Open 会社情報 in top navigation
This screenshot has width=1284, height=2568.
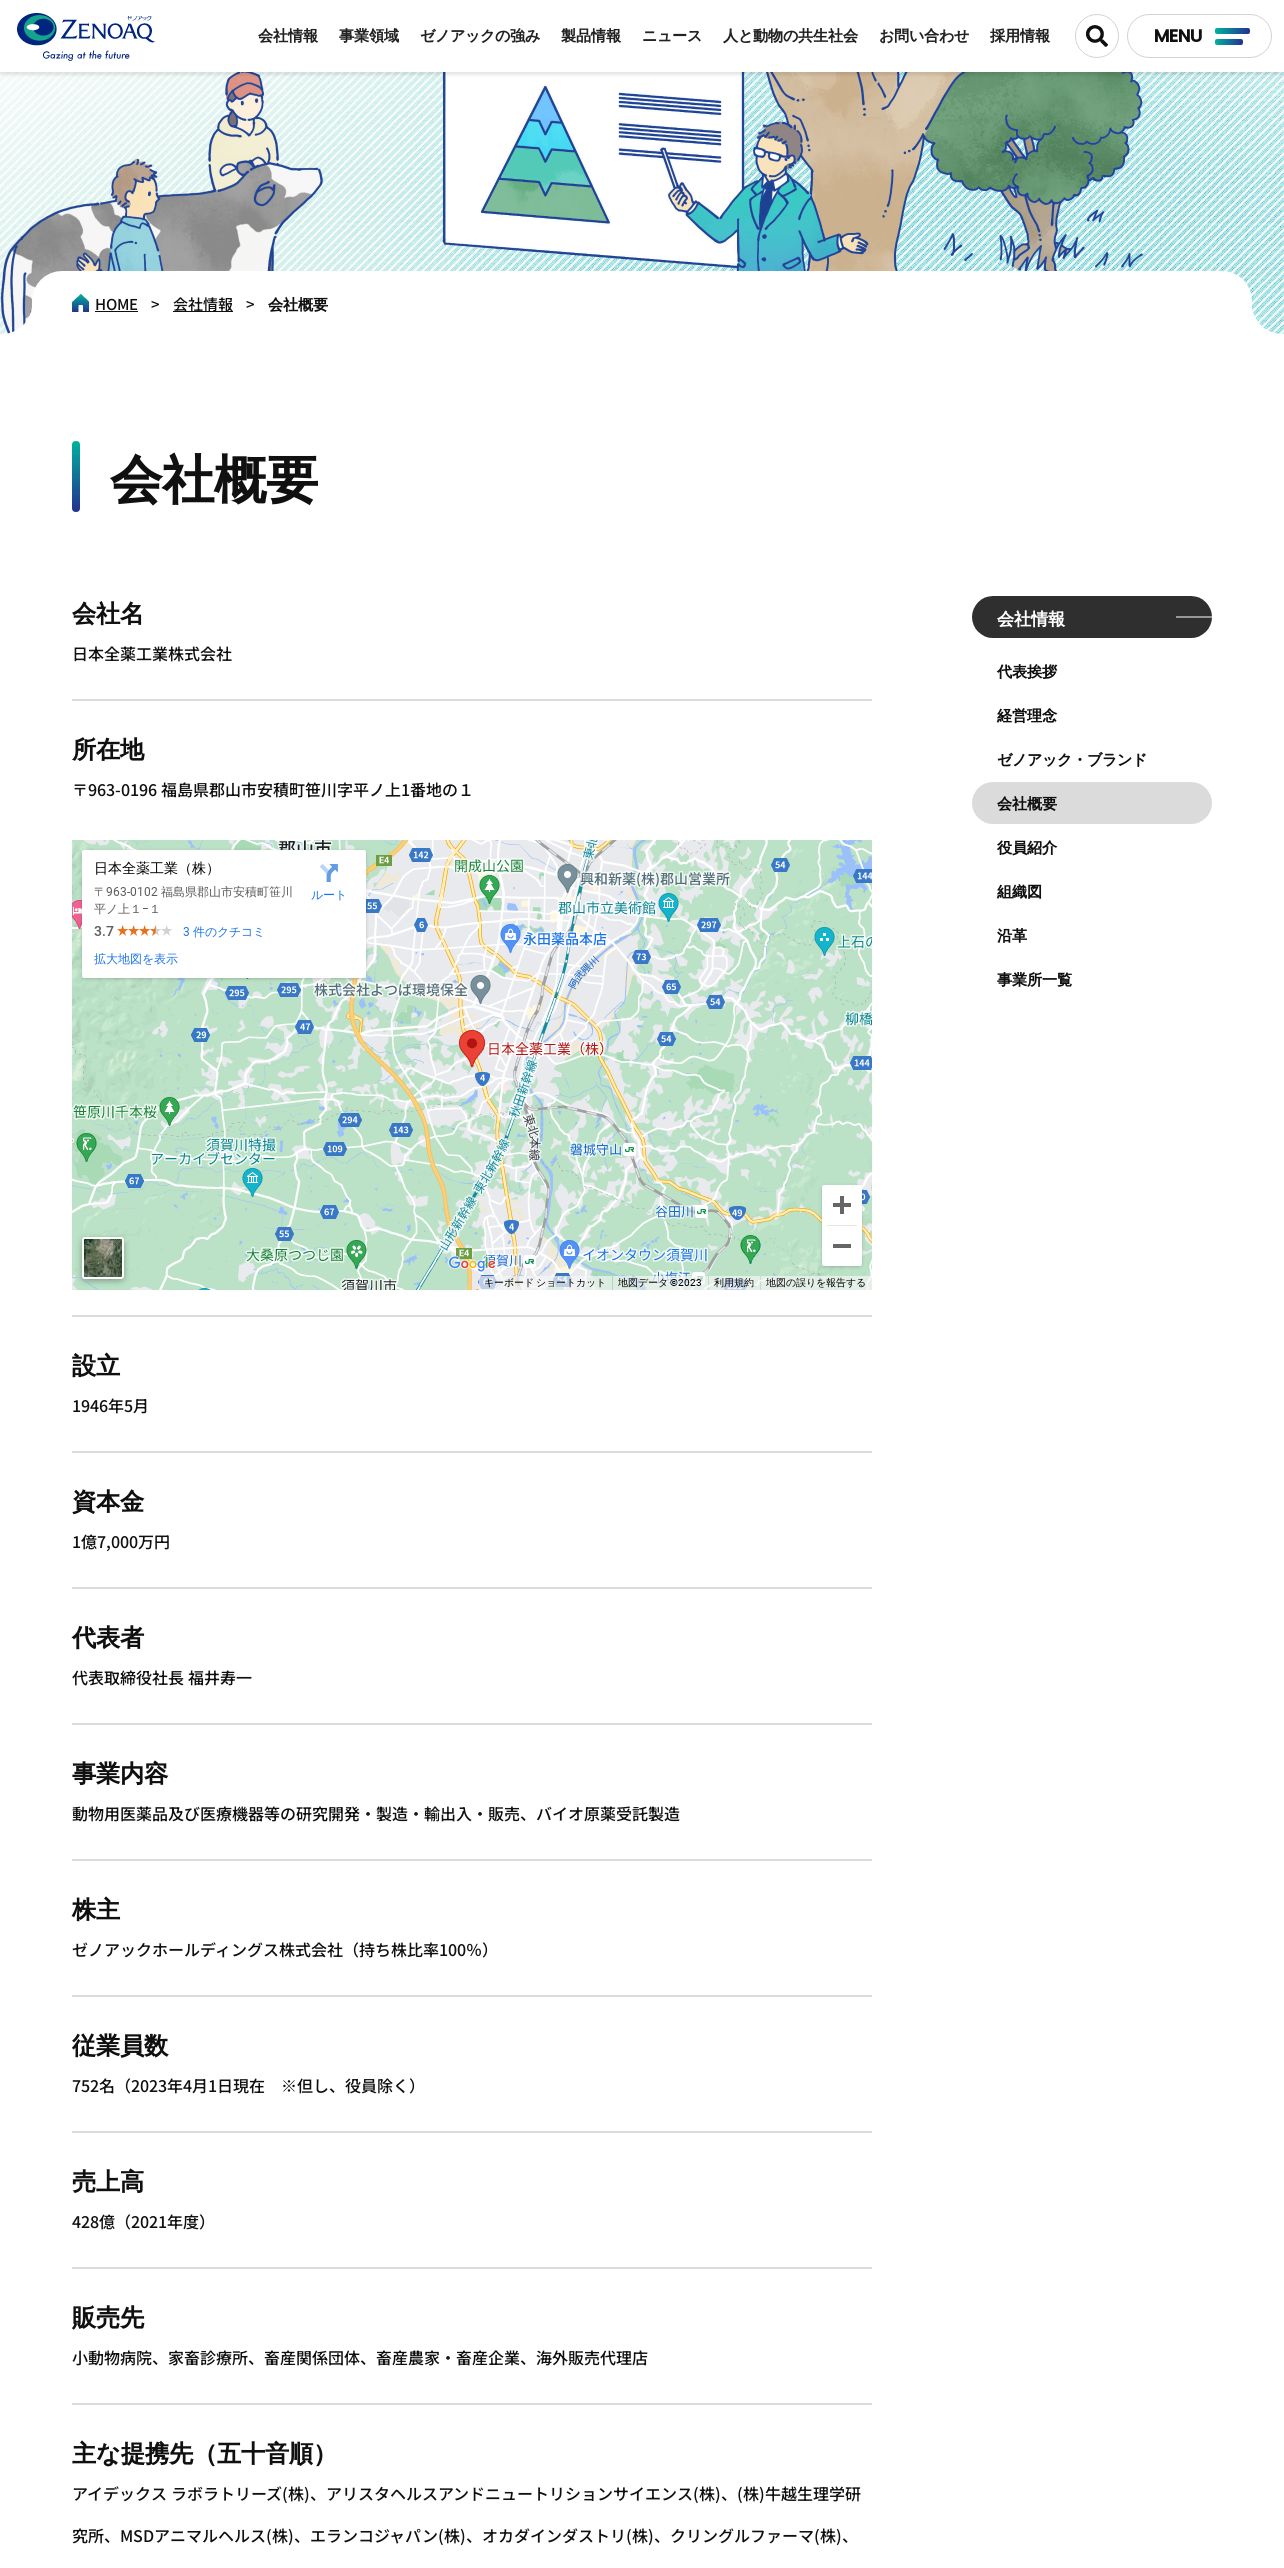[x=288, y=36]
